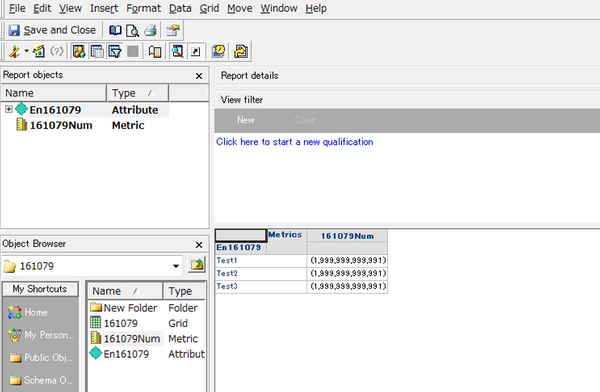Open the Home shortcut
This screenshot has width=600, height=392.
(x=28, y=312)
